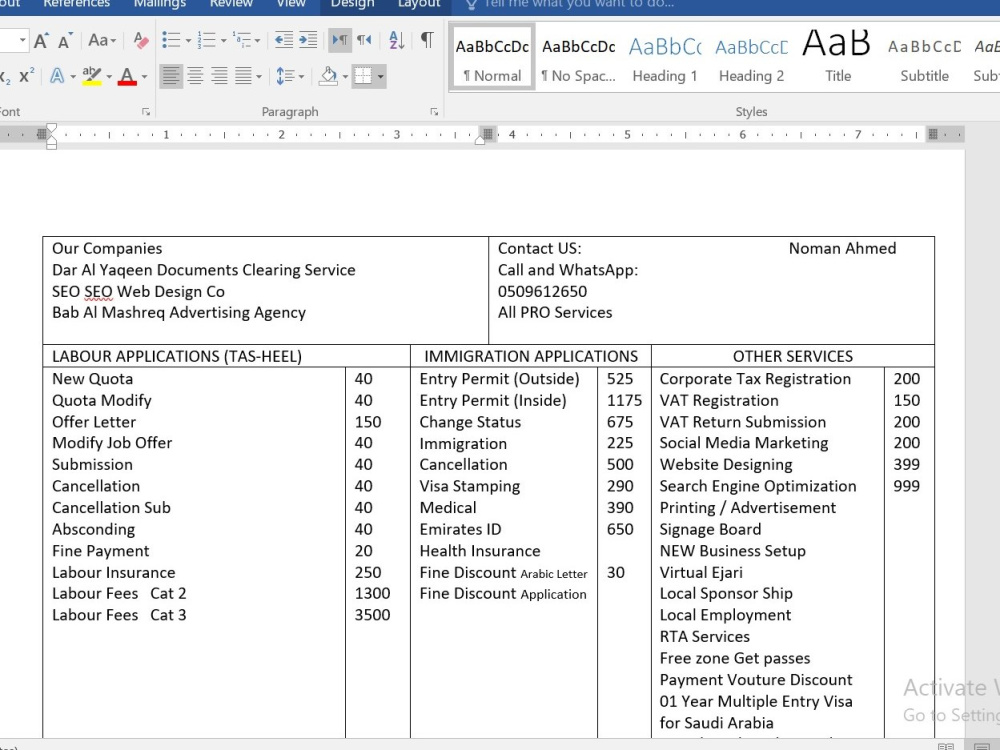Apply shading paint bucket

point(328,77)
